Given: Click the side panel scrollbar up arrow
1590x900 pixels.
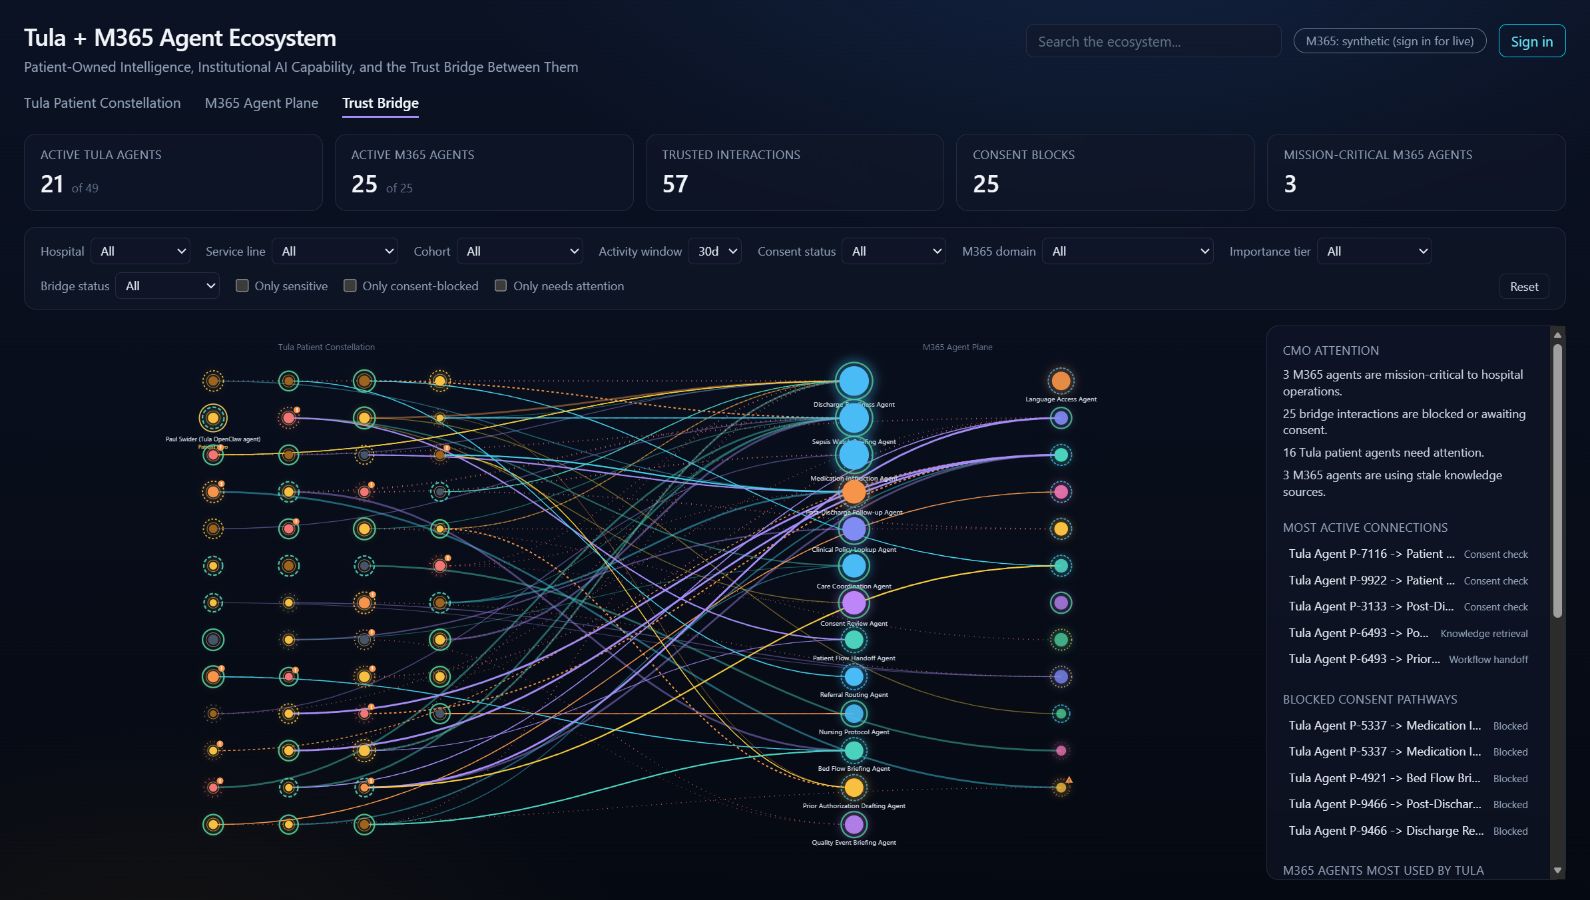Looking at the screenshot, I should point(1557,334).
